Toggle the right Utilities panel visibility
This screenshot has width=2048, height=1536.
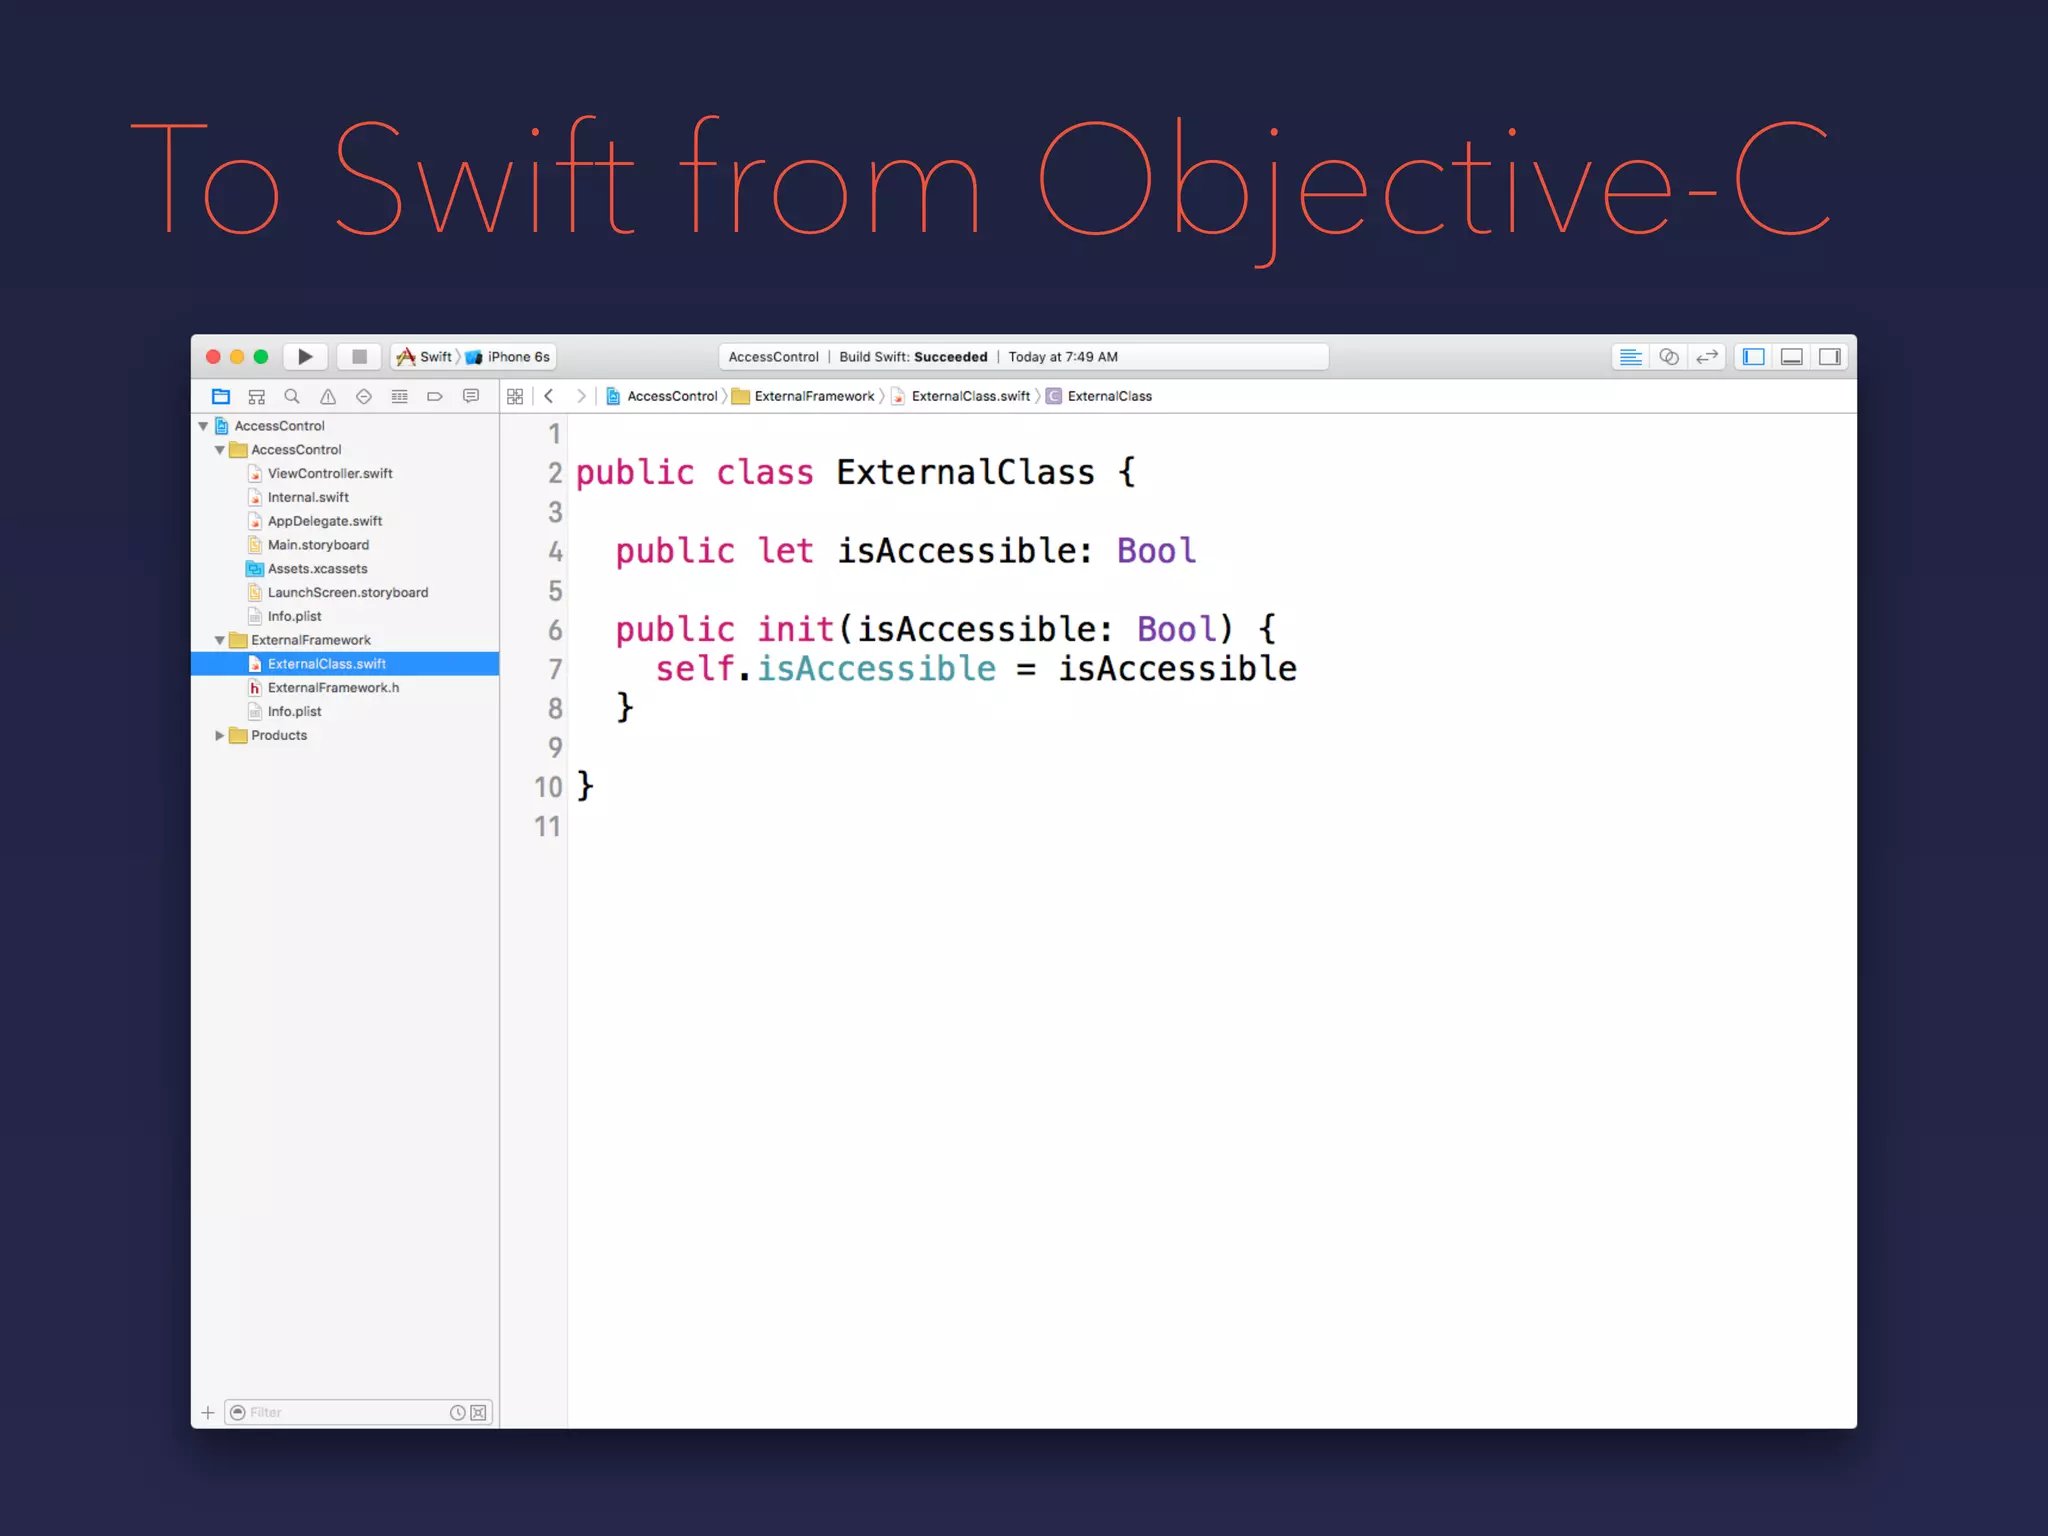point(1830,357)
